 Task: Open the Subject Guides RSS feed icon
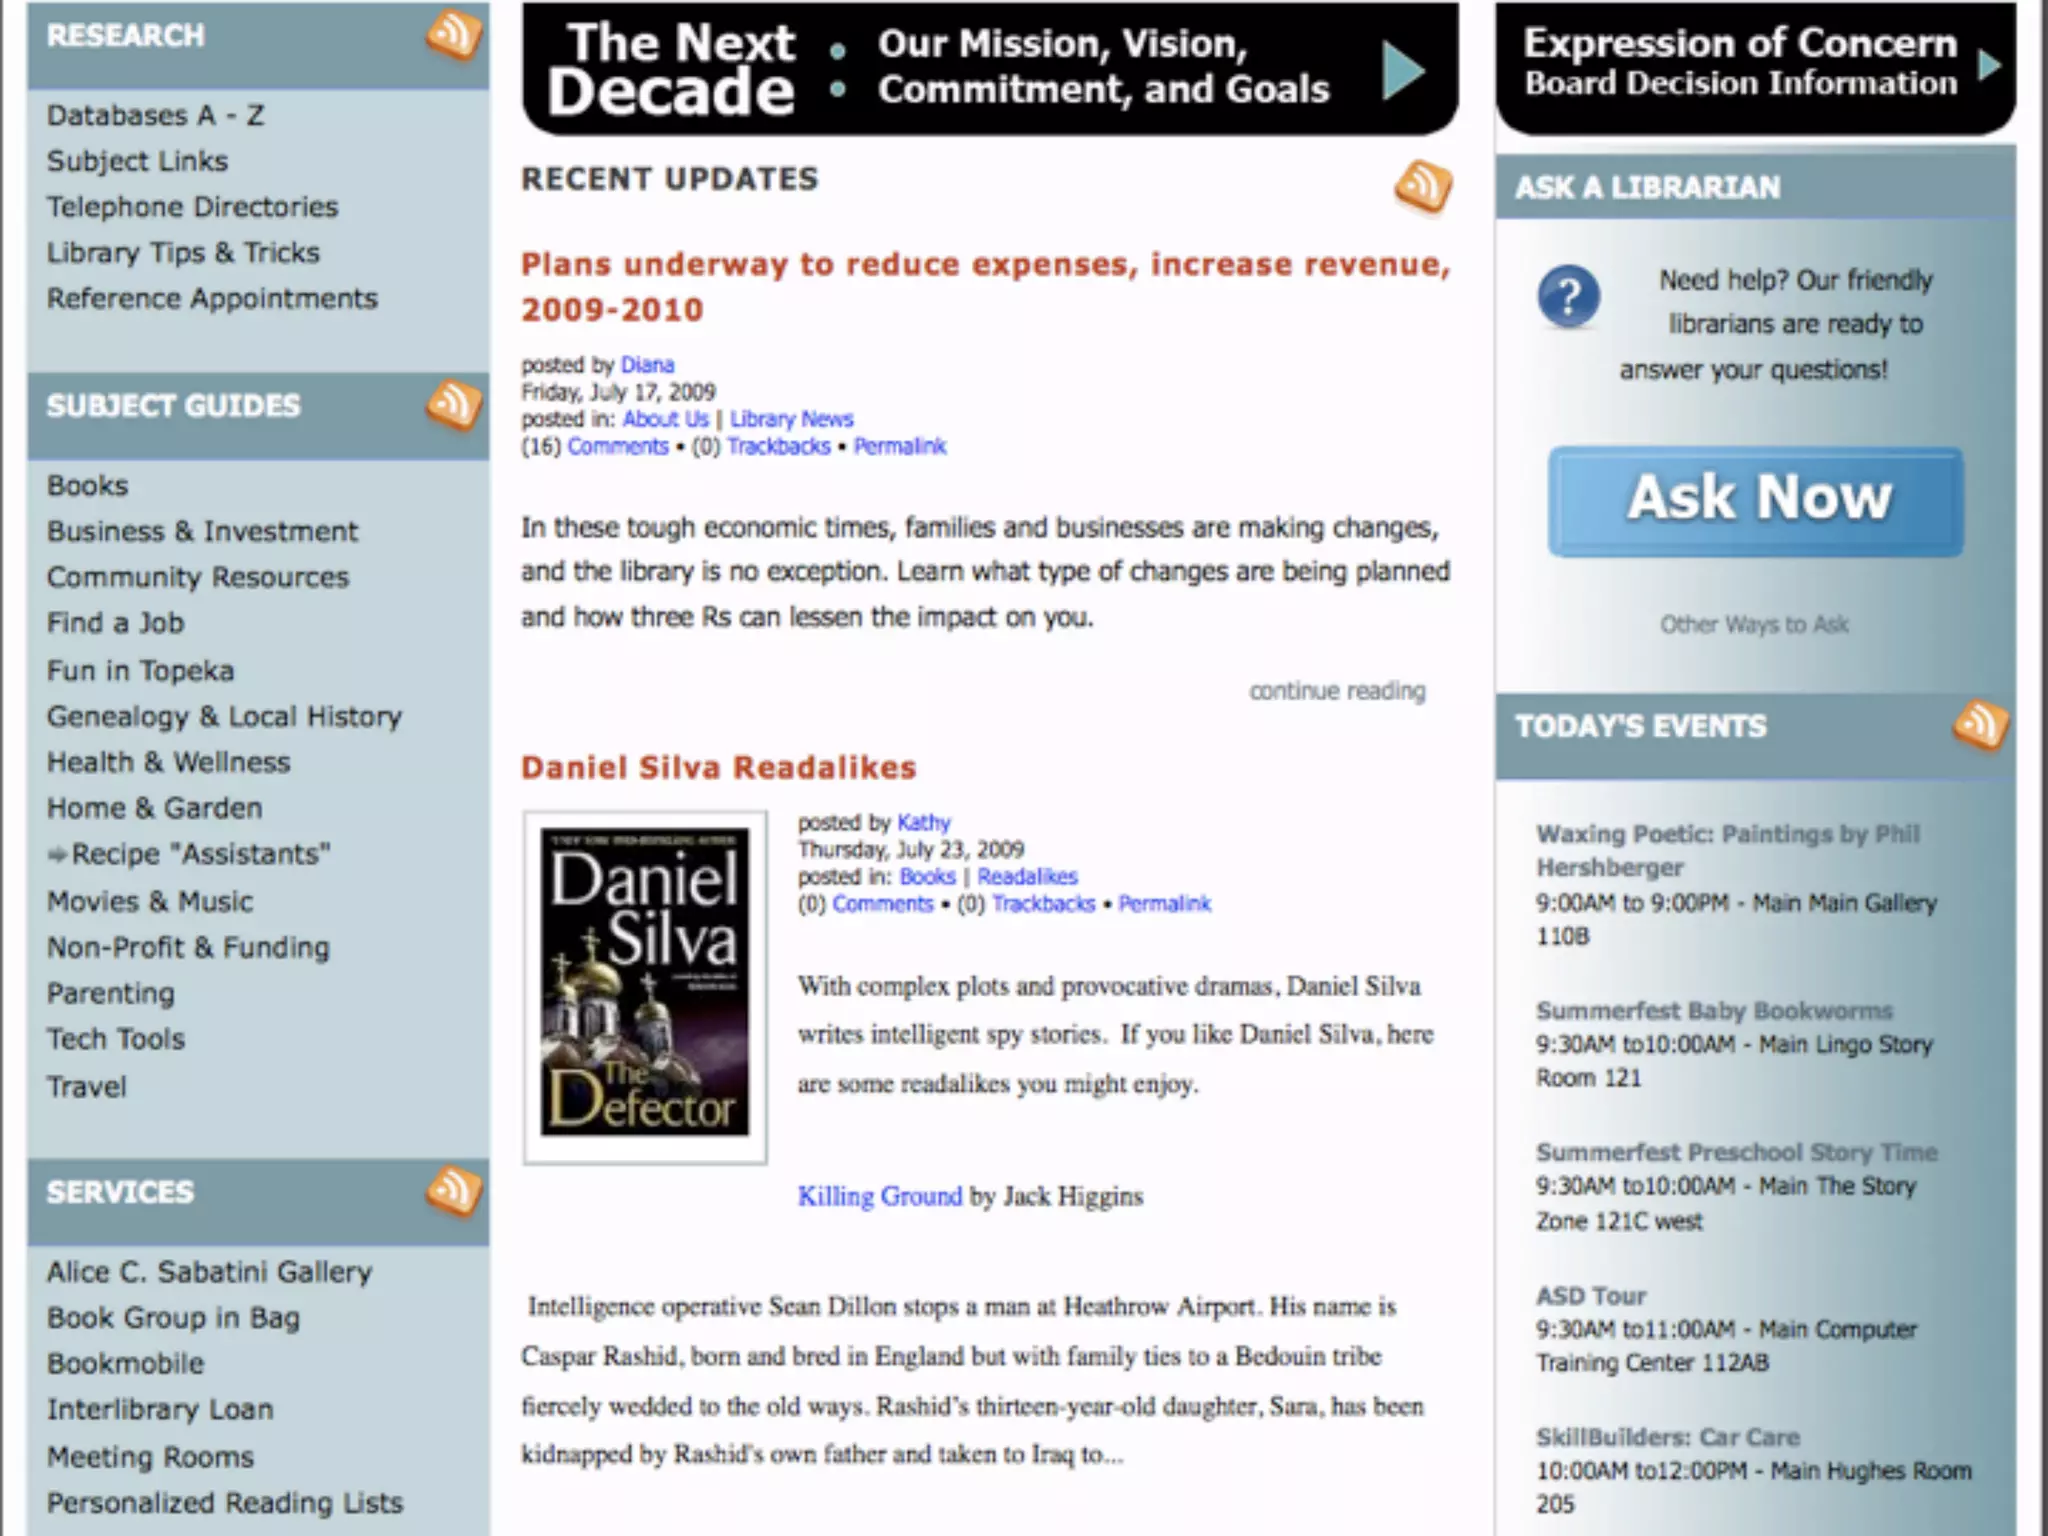click(453, 405)
